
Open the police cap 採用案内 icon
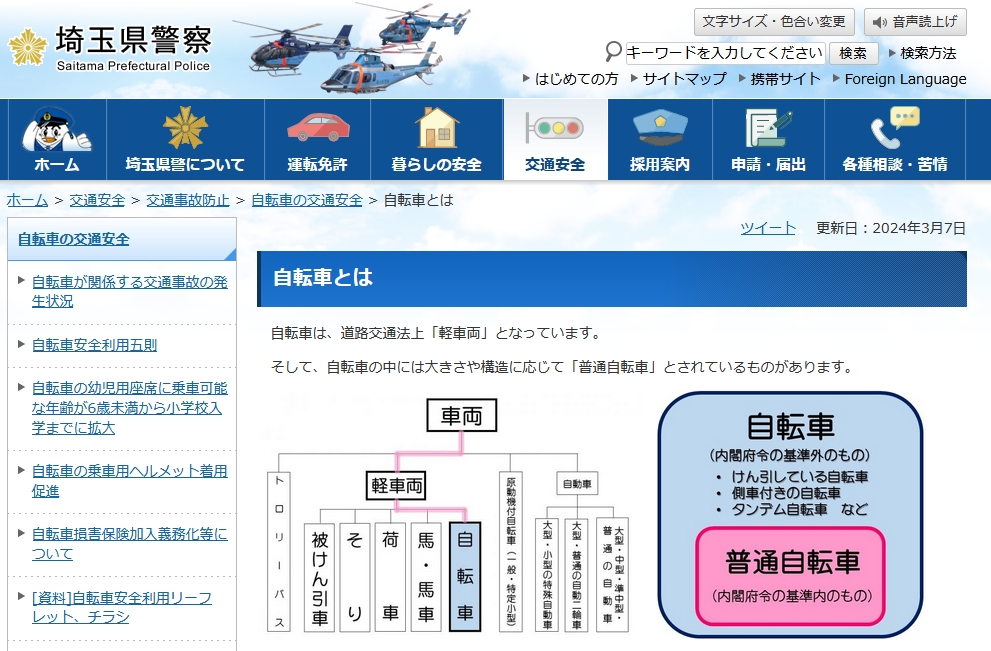pos(660,128)
